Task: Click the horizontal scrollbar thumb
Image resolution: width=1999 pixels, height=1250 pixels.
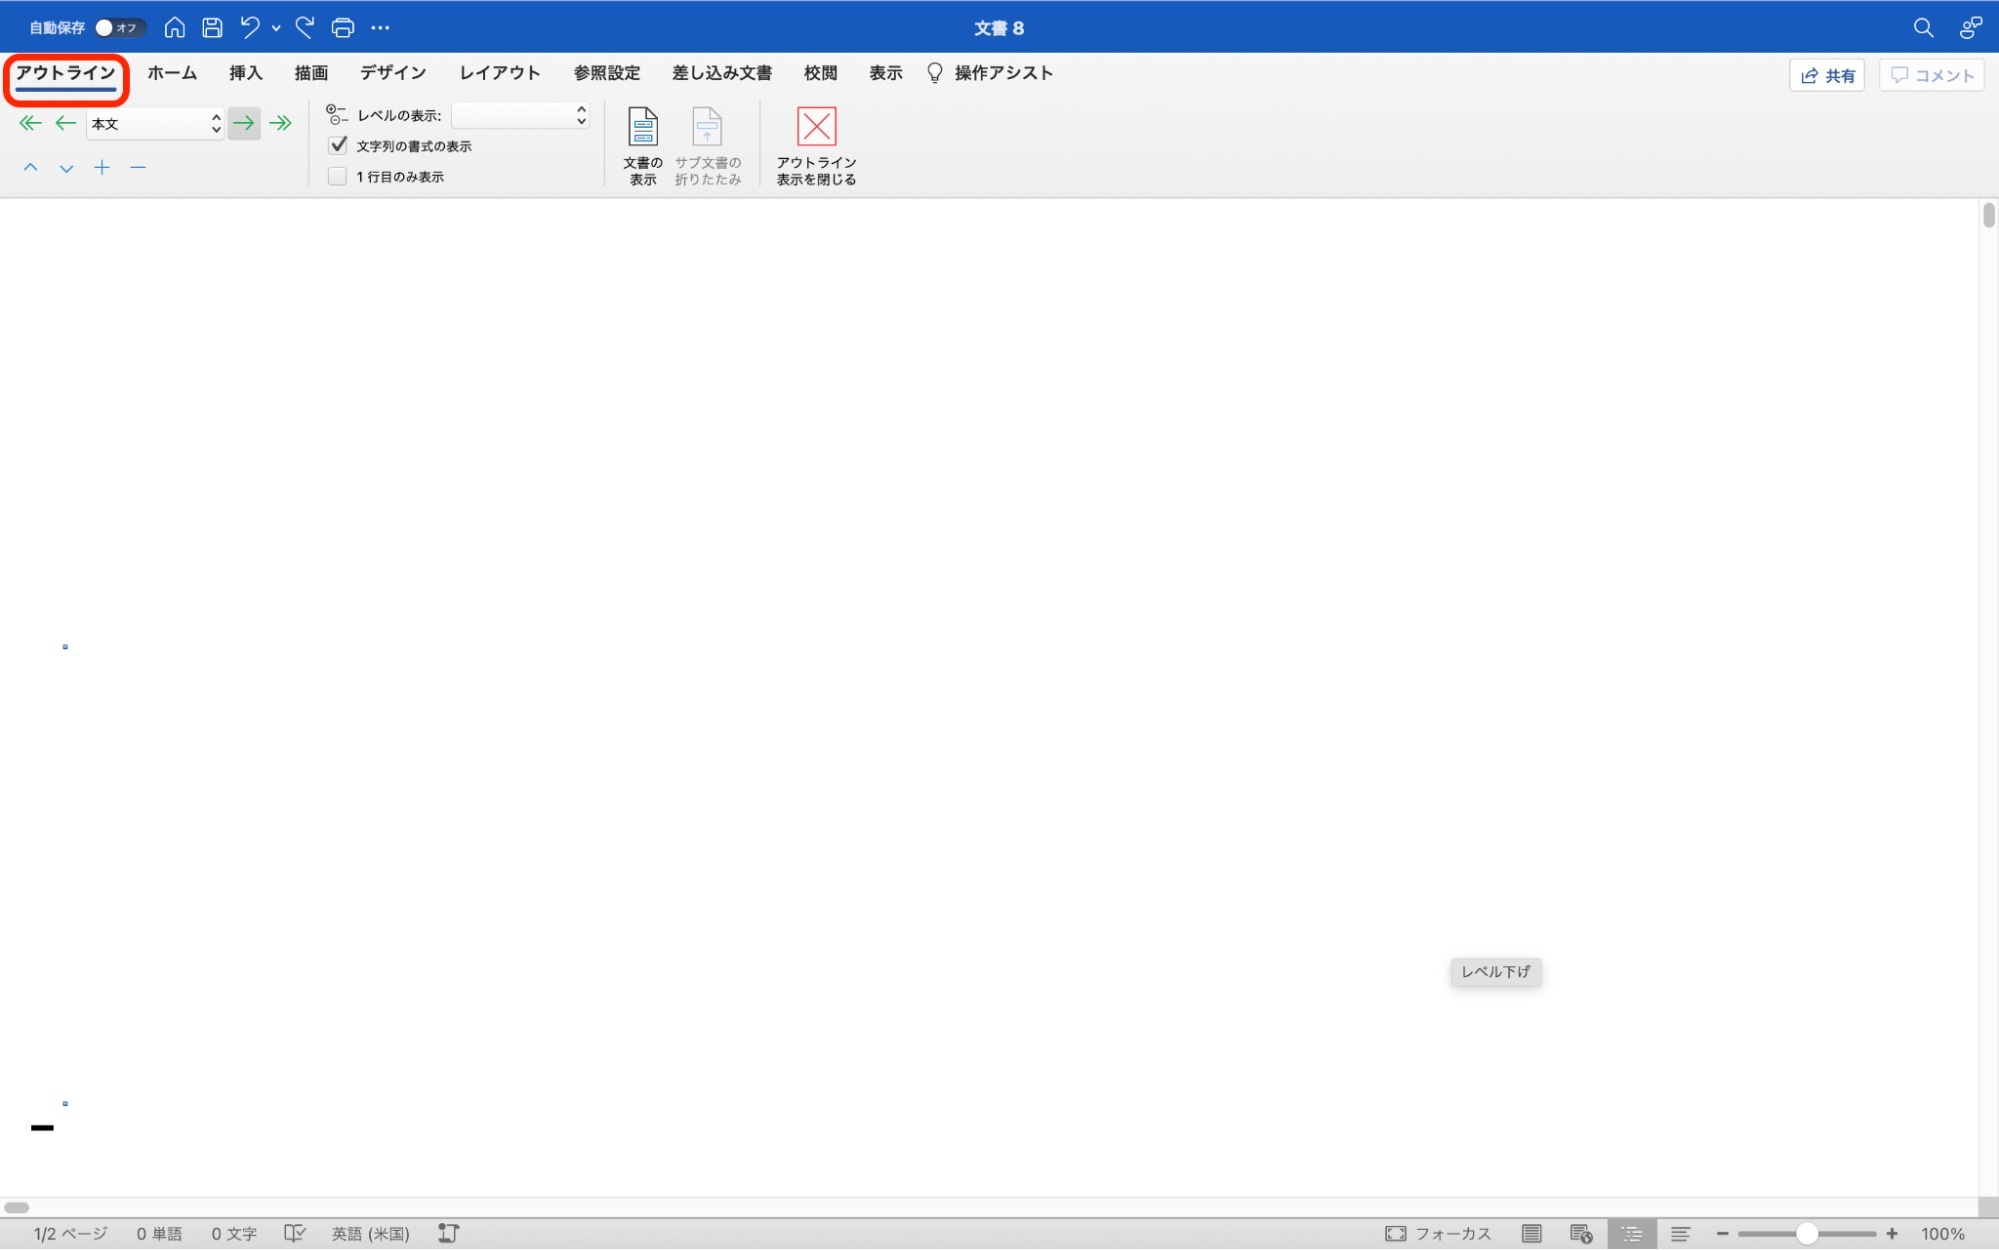Action: [x=17, y=1207]
